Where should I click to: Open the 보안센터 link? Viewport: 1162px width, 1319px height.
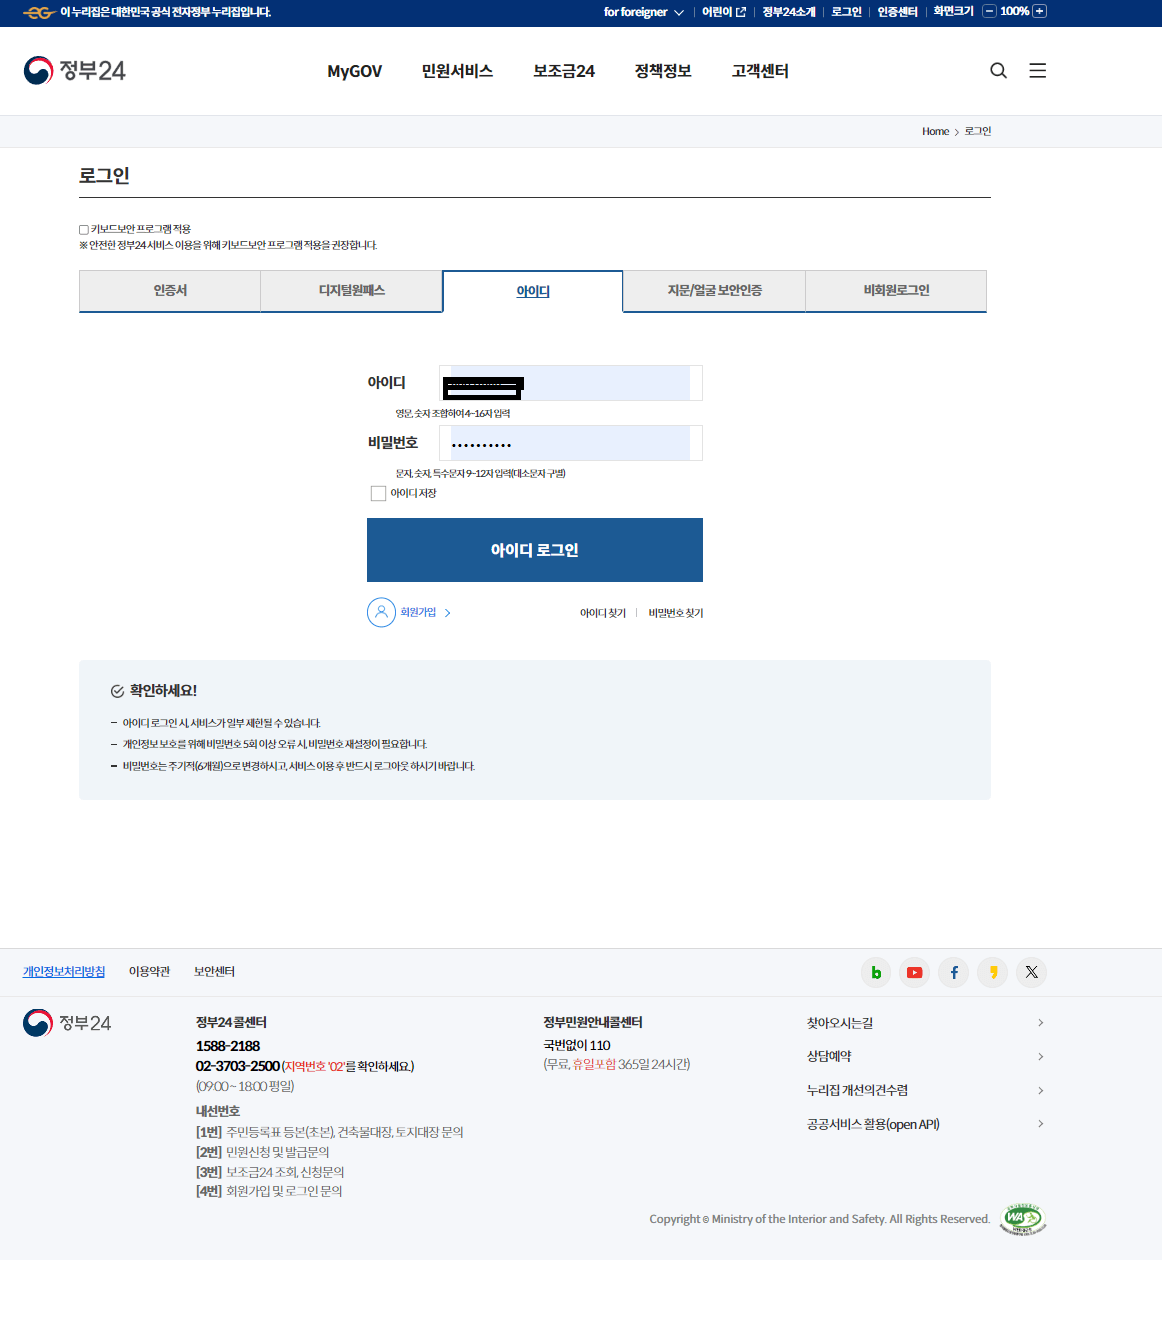[x=214, y=972]
